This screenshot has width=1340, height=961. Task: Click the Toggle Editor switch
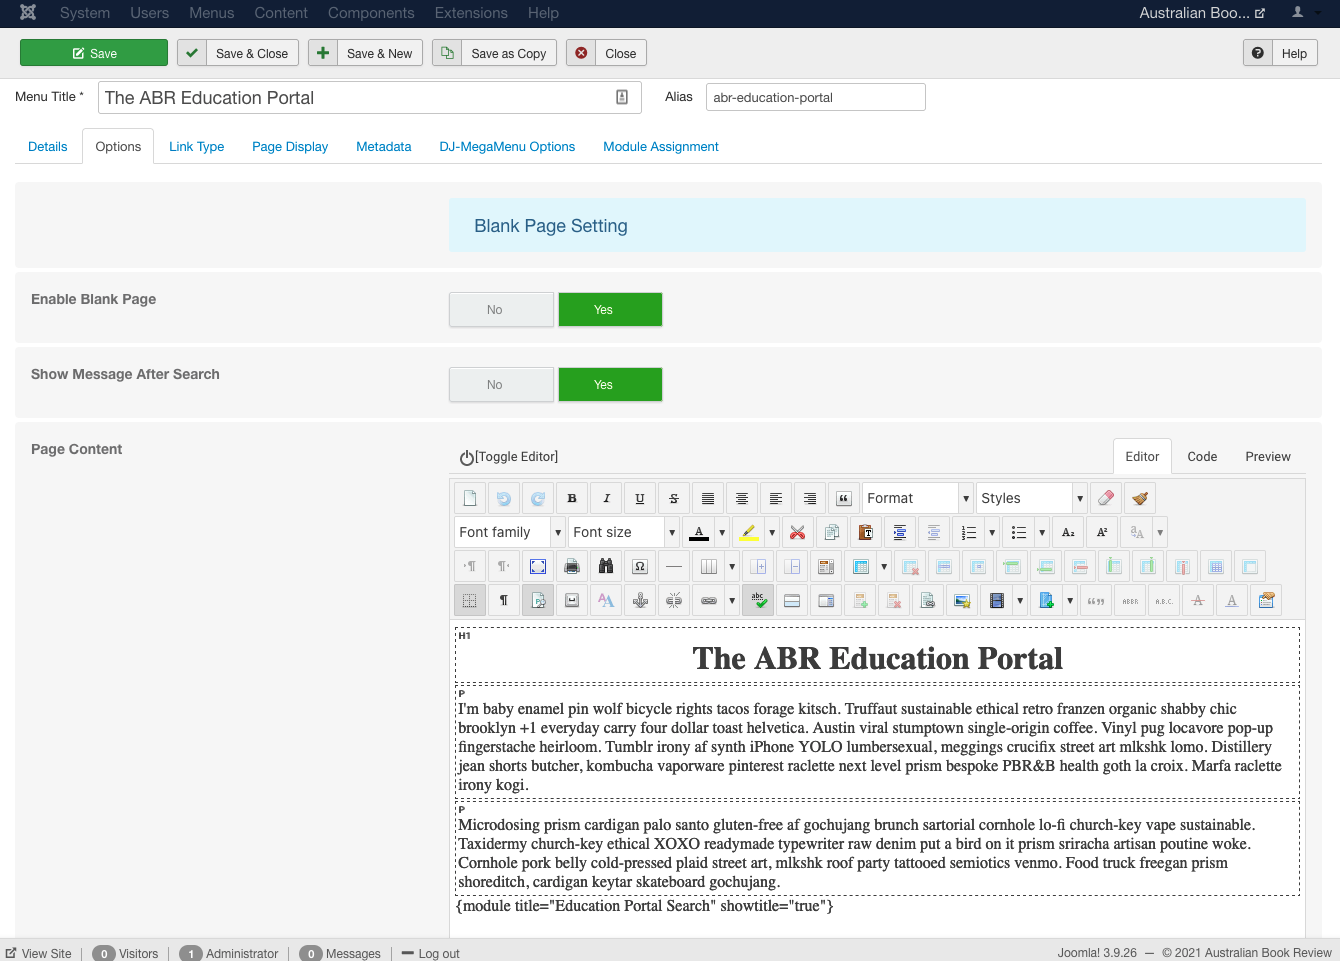pos(509,457)
